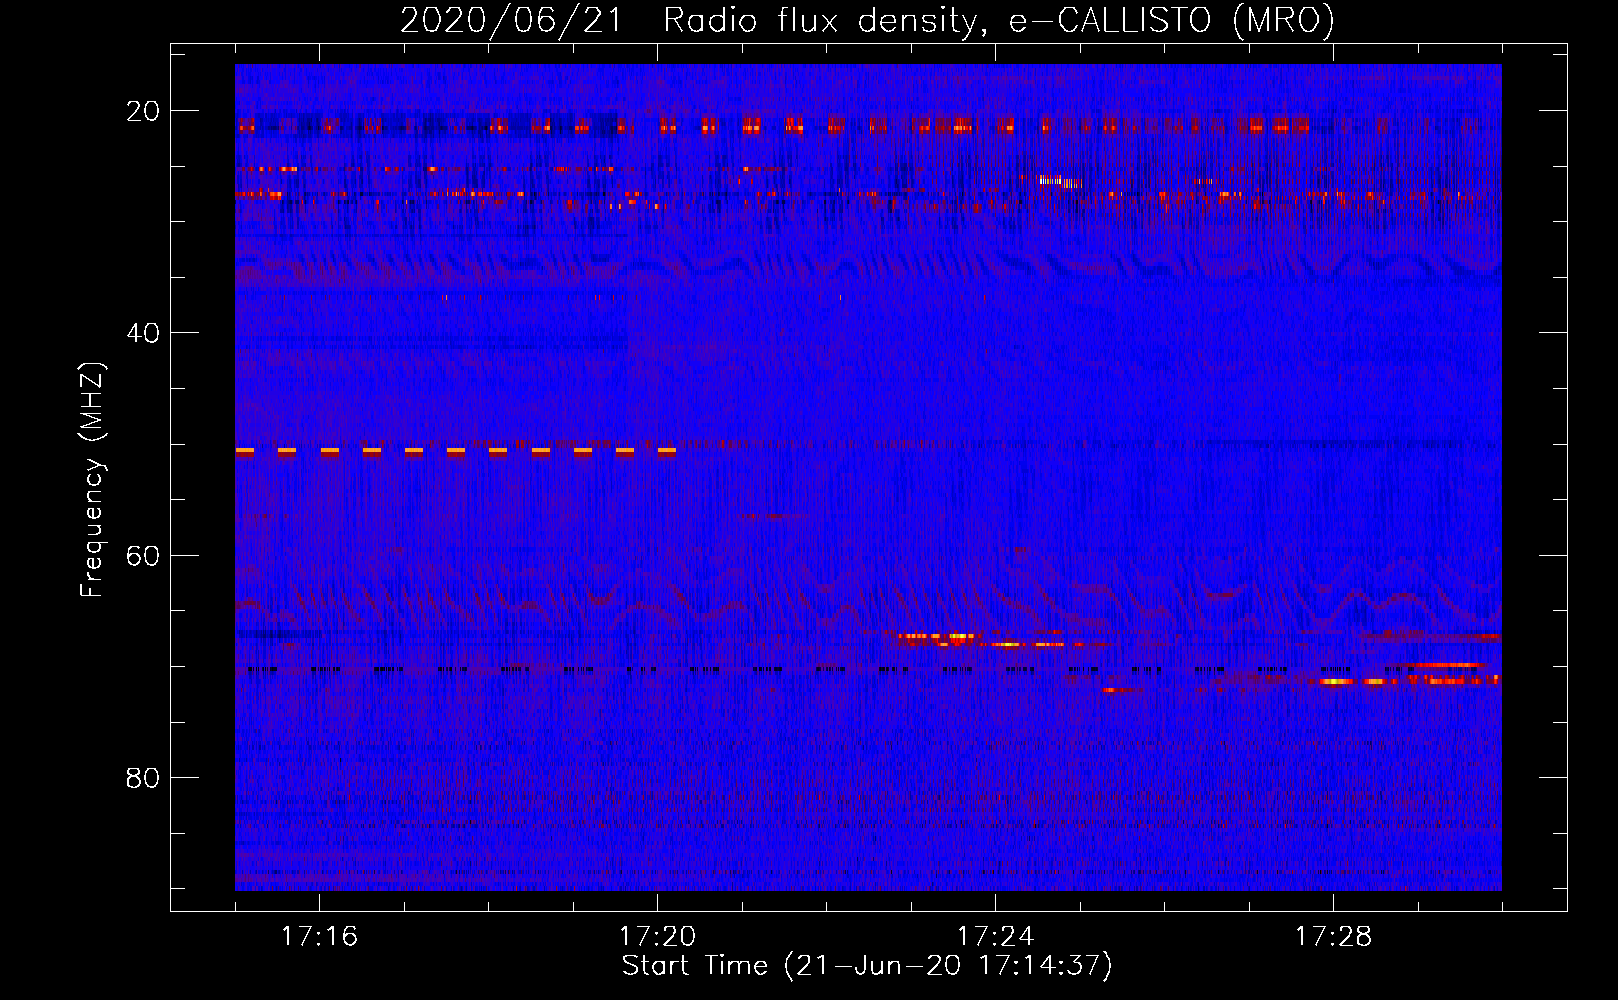Click the 17:20 time tick label

[x=657, y=937]
